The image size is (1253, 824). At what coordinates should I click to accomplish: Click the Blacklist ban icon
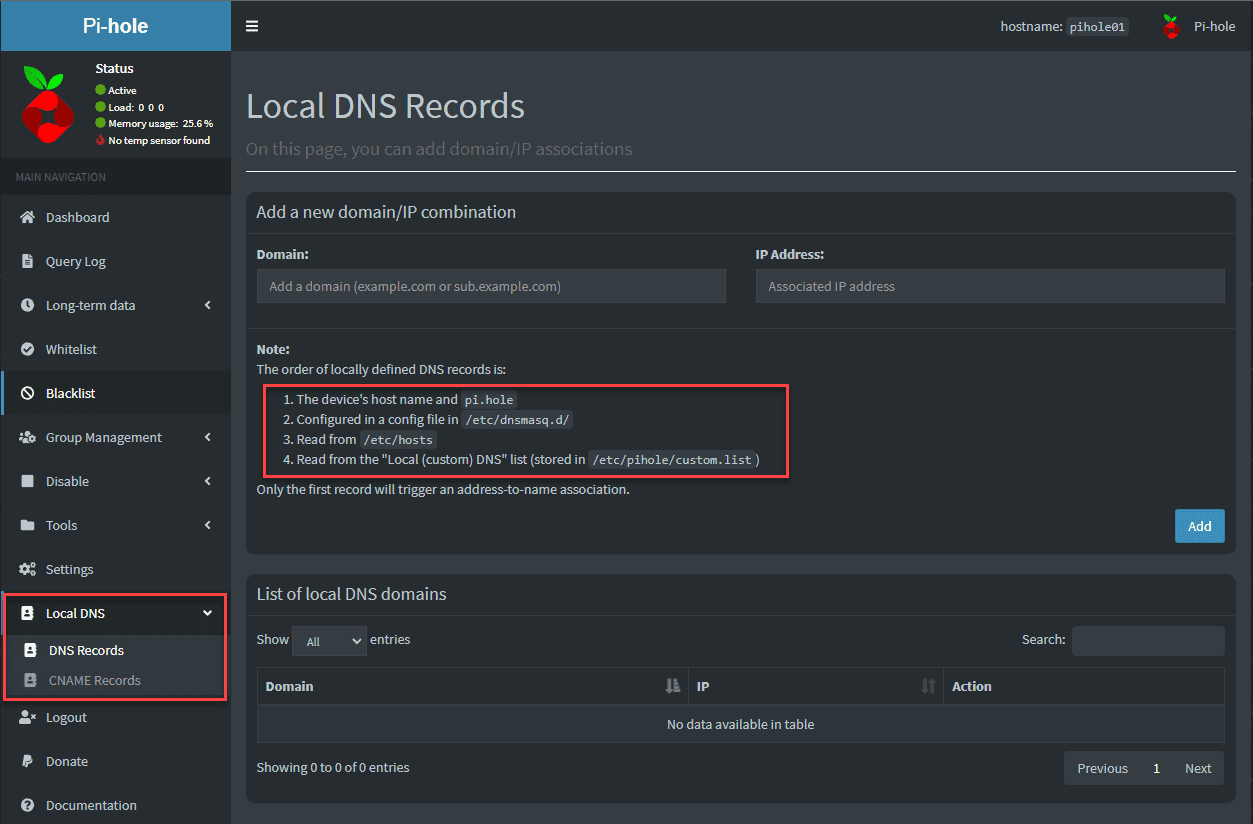[28, 393]
